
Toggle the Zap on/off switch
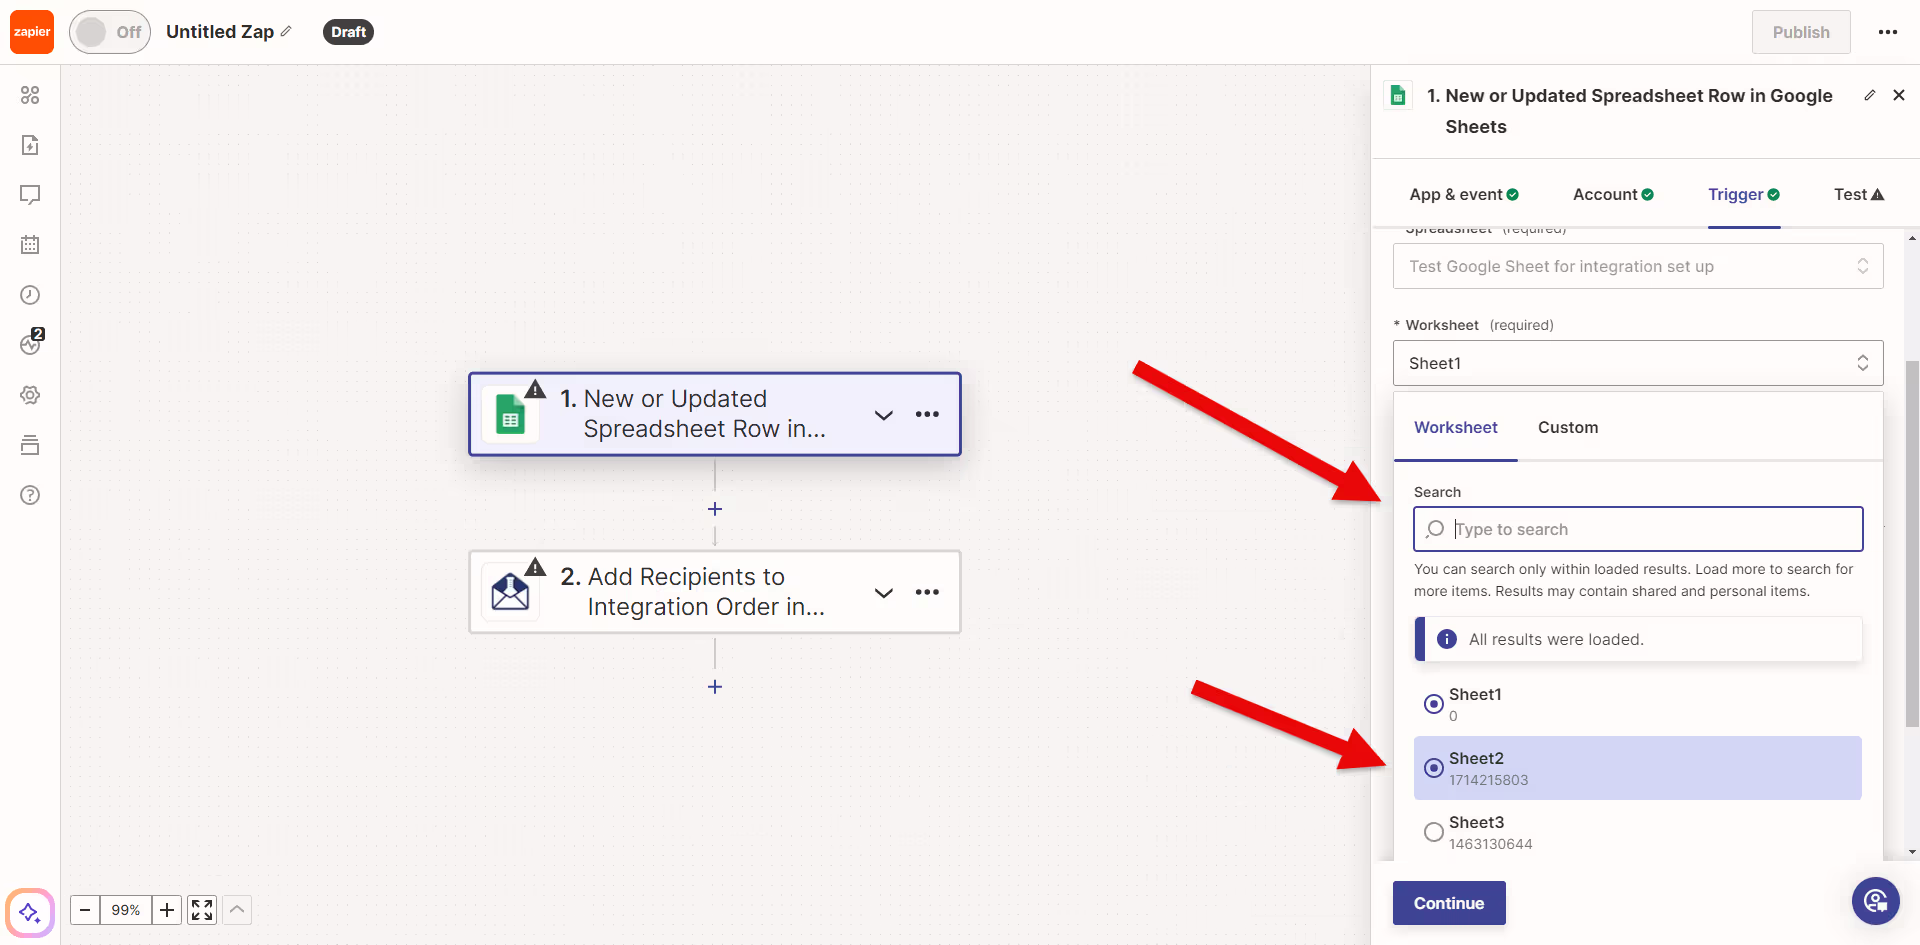pyautogui.click(x=110, y=32)
